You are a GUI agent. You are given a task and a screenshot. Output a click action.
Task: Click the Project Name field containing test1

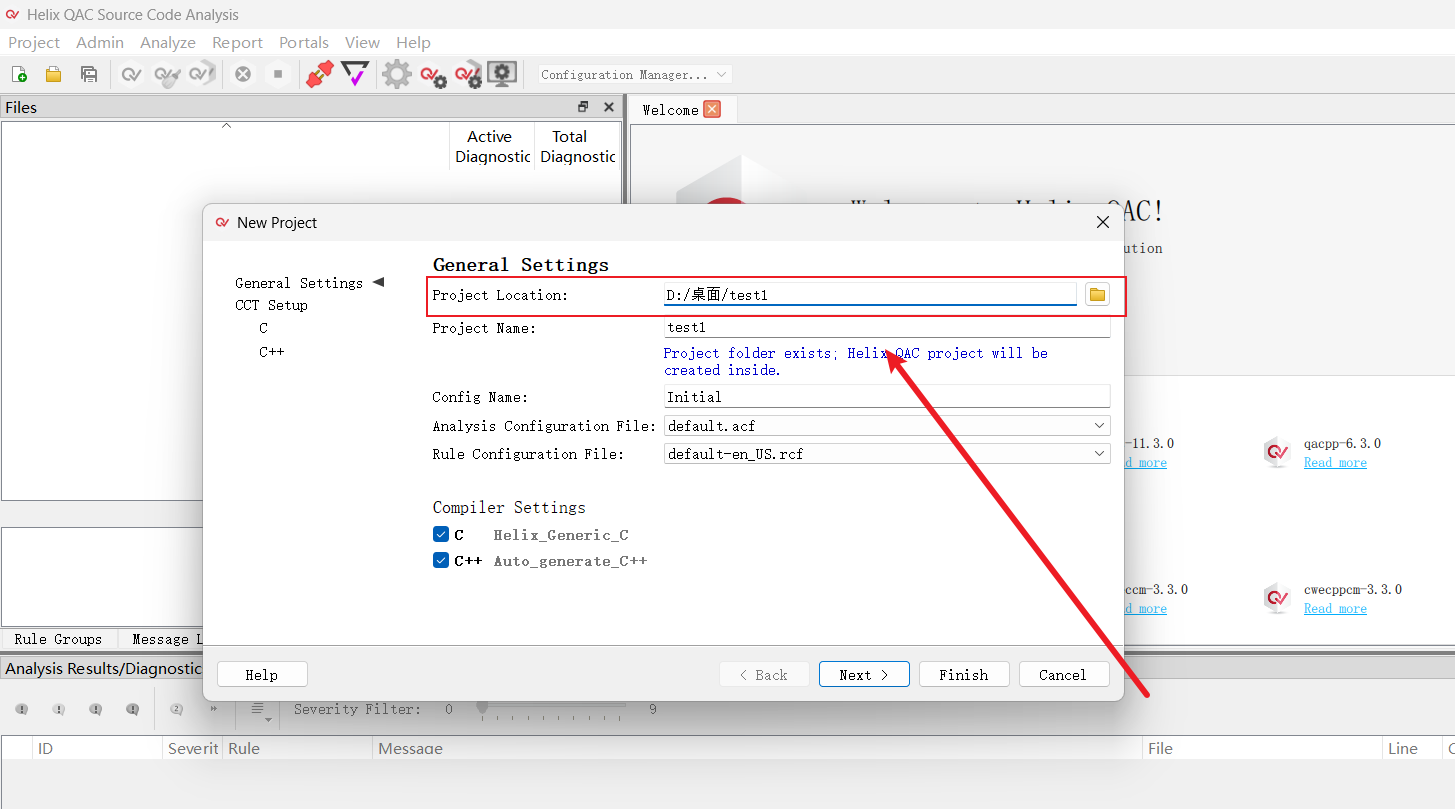coord(887,327)
